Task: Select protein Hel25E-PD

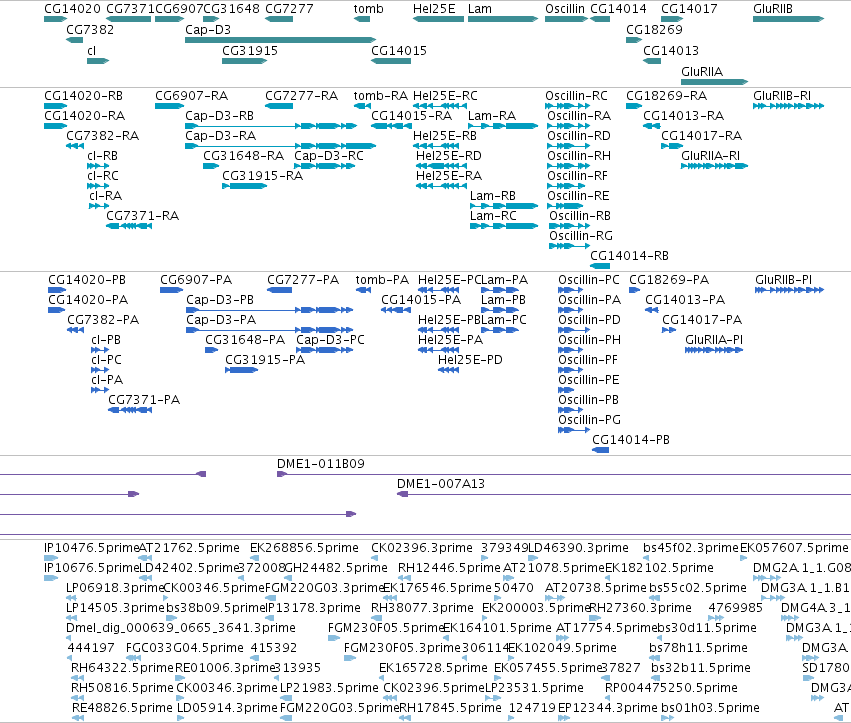Action: point(470,360)
